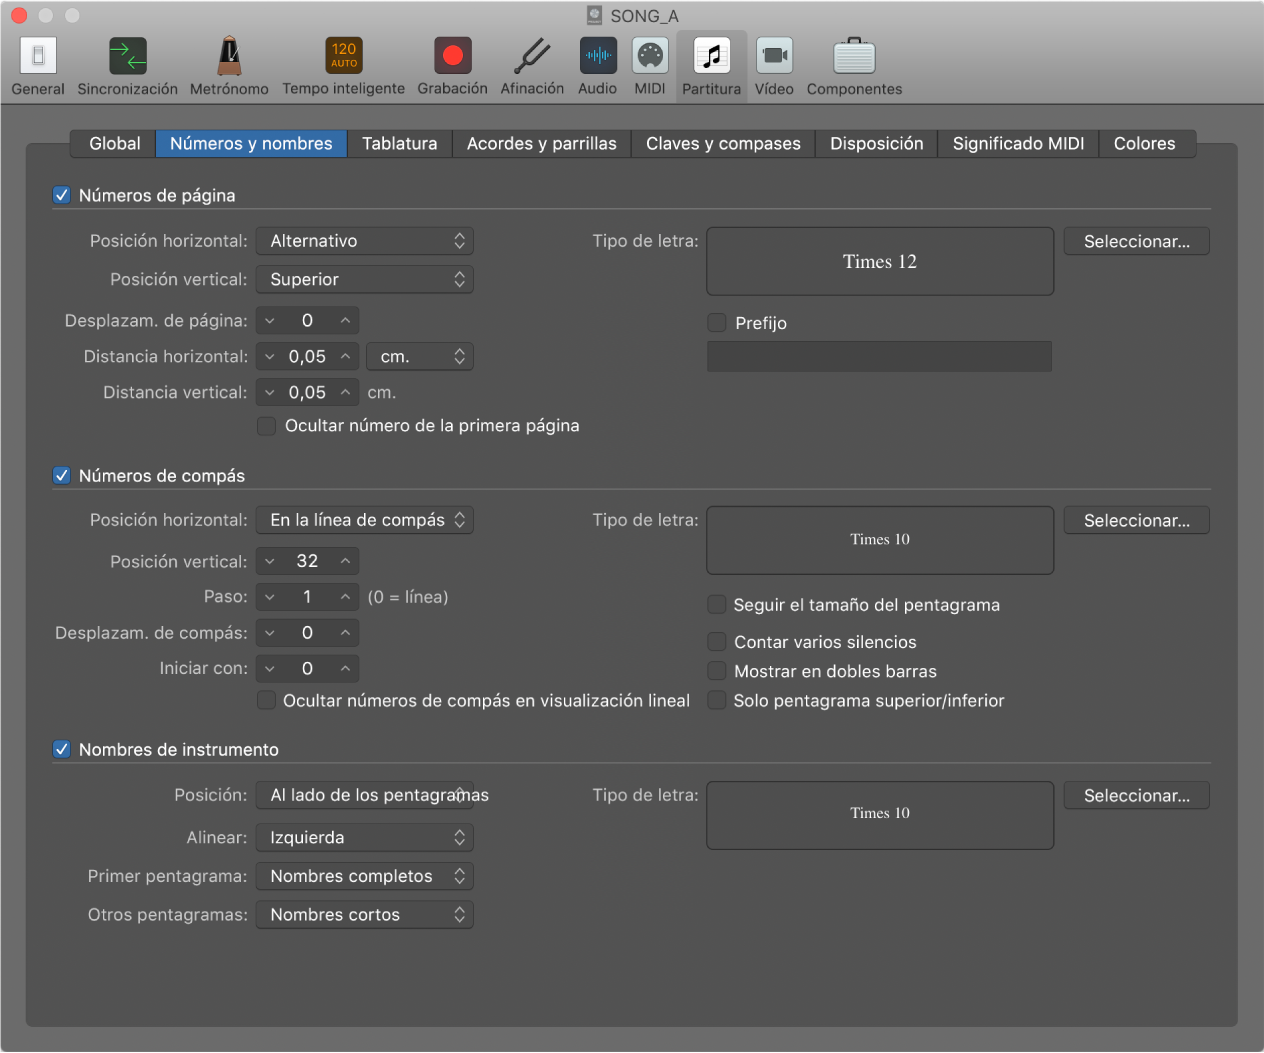
Task: Open the Afinación tuning fork icon
Action: pos(532,57)
